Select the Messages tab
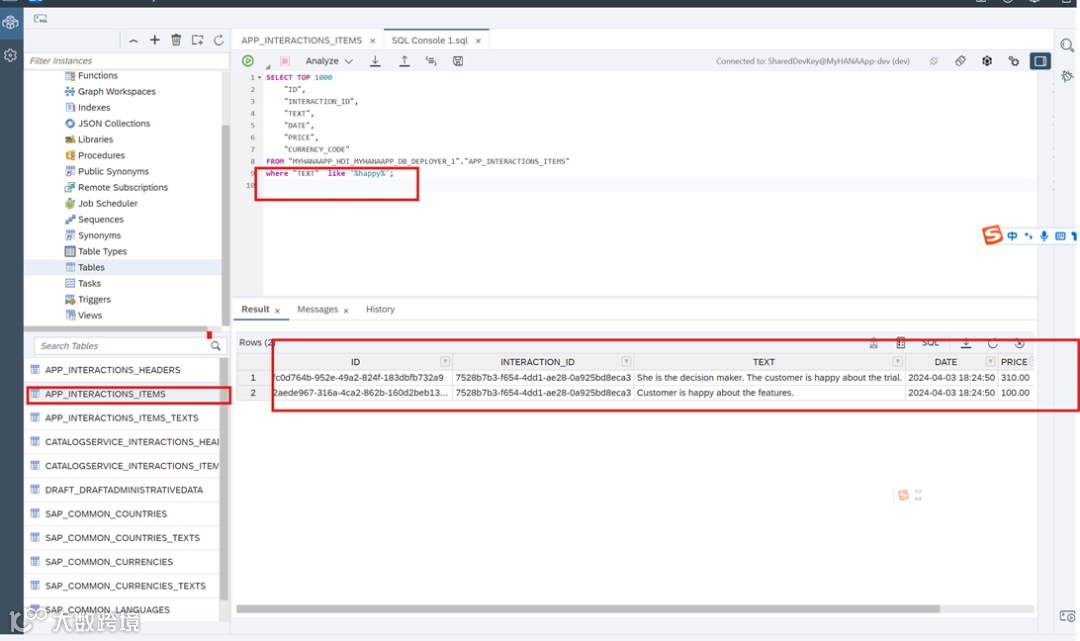 (318, 309)
